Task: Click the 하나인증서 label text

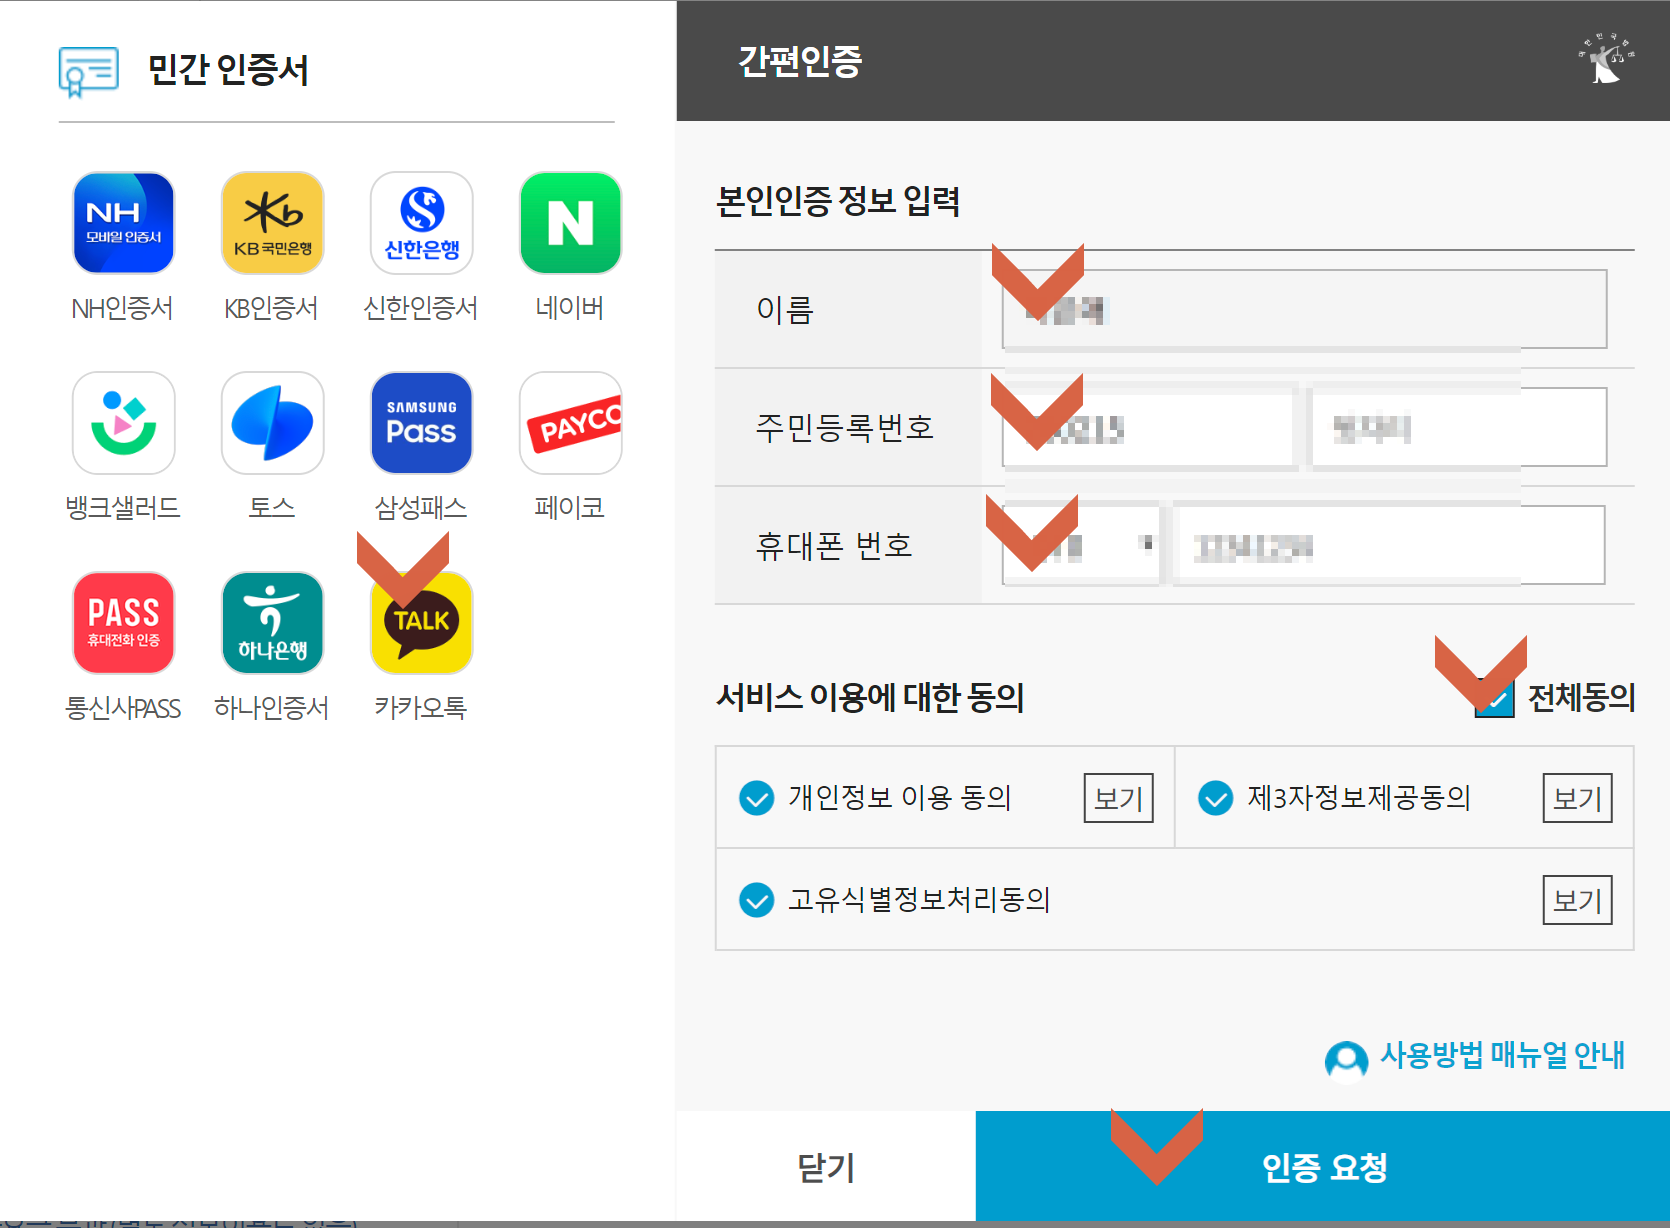Action: tap(272, 708)
